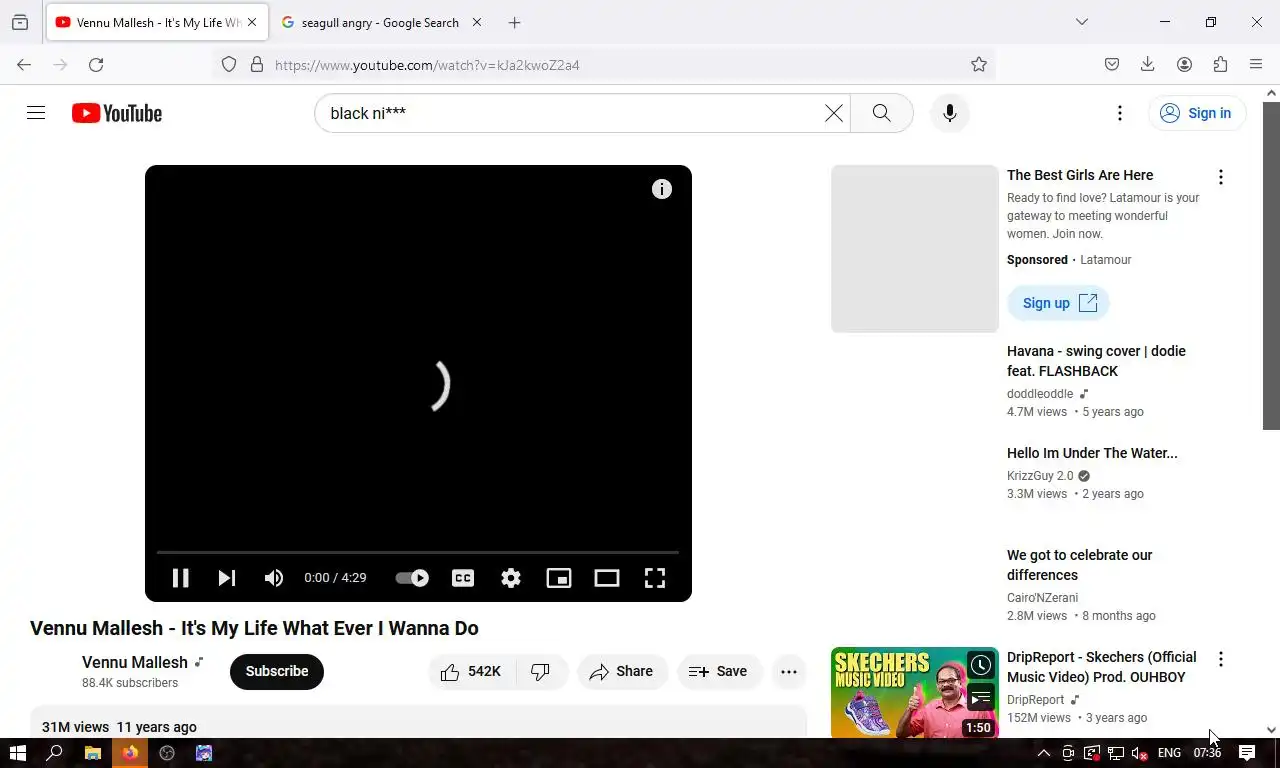Viewport: 1280px width, 768px height.
Task: Open the Windows Start menu
Action: [18, 753]
